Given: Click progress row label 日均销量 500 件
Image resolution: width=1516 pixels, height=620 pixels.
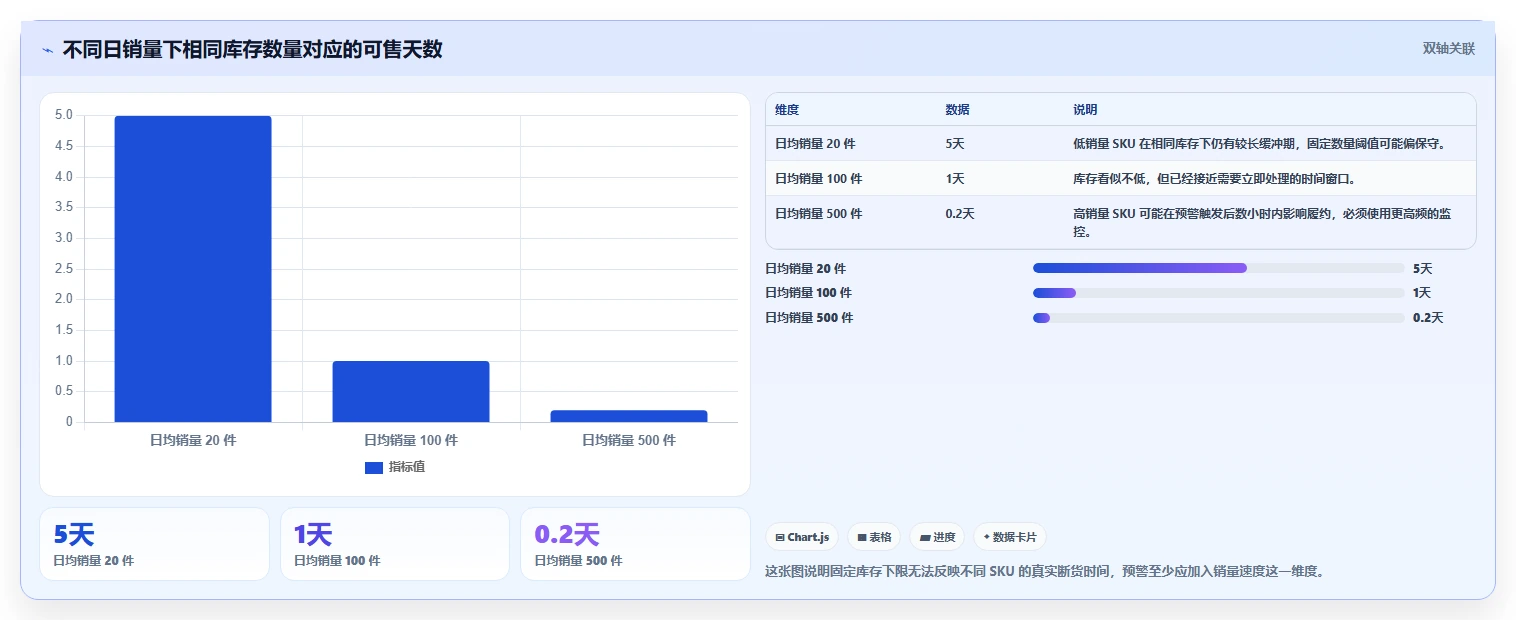Looking at the screenshot, I should (x=808, y=318).
